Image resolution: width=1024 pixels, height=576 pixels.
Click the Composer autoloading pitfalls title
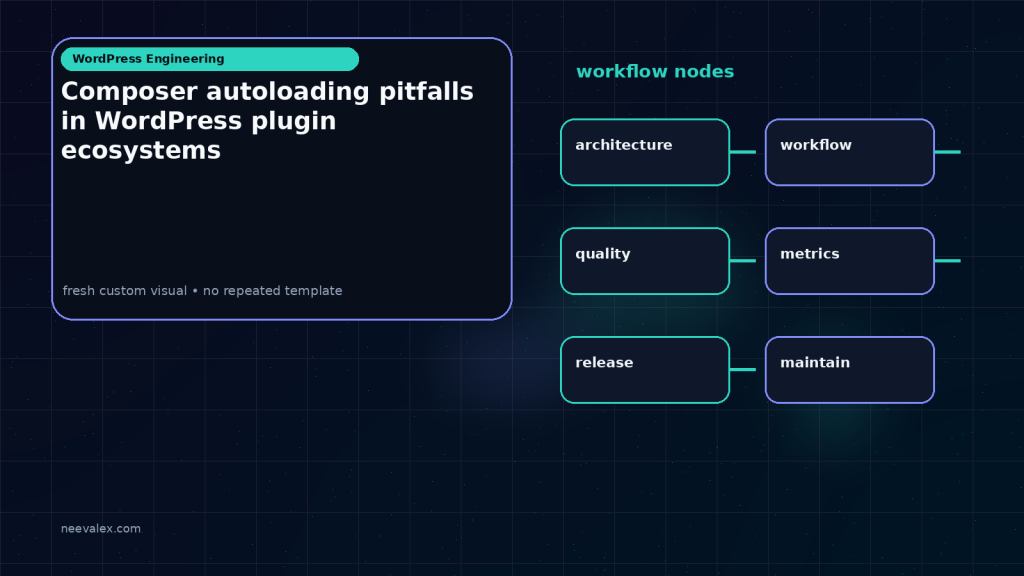[267, 121]
